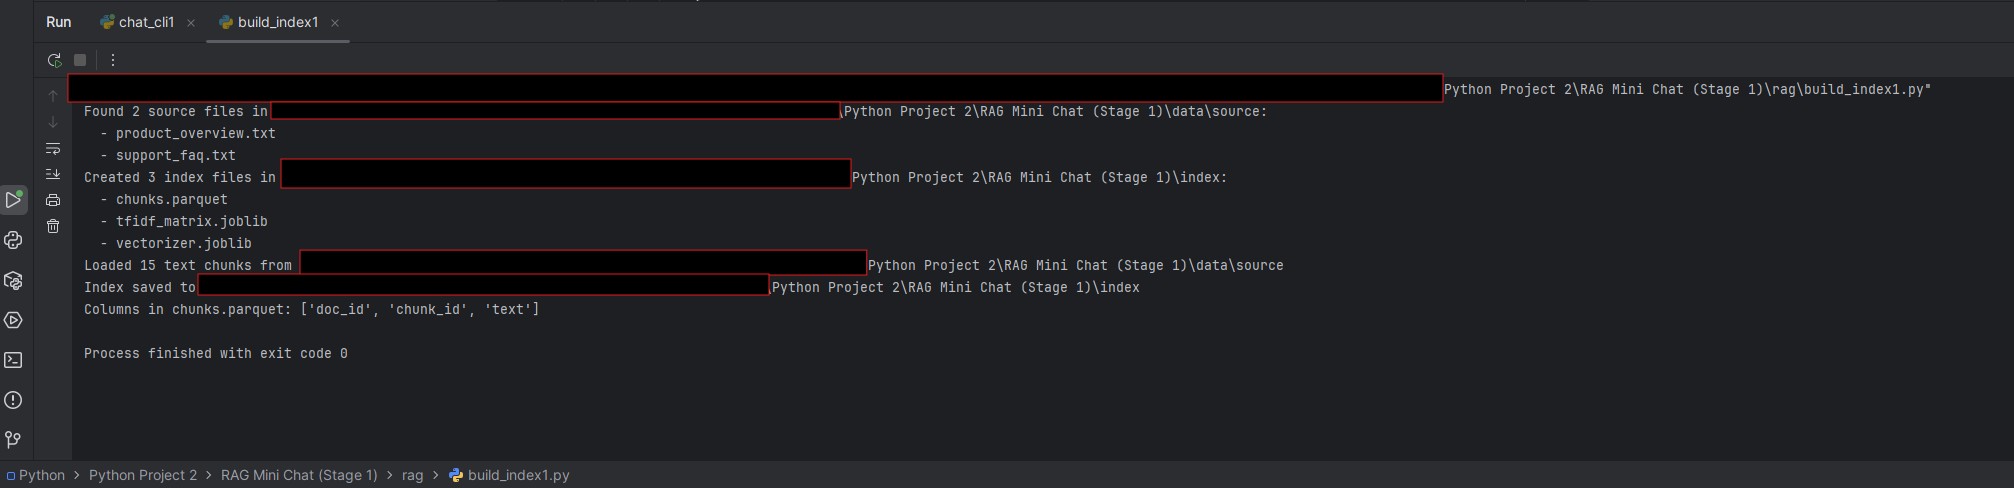
Task: Open the Python Console tool window
Action: (14, 240)
